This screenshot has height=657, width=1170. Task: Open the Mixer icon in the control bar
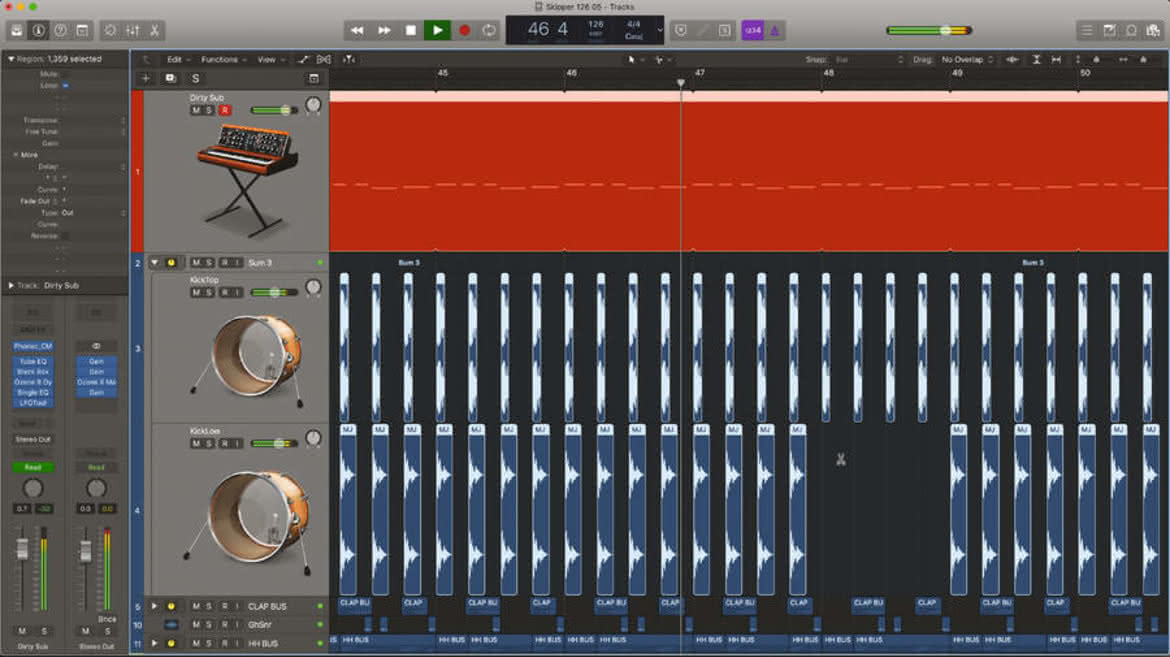click(x=133, y=31)
